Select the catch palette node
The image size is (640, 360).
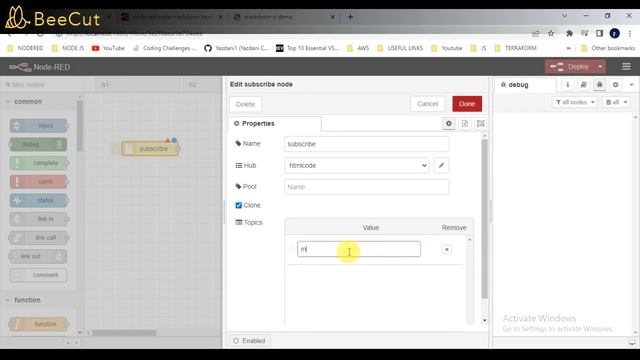click(x=38, y=182)
